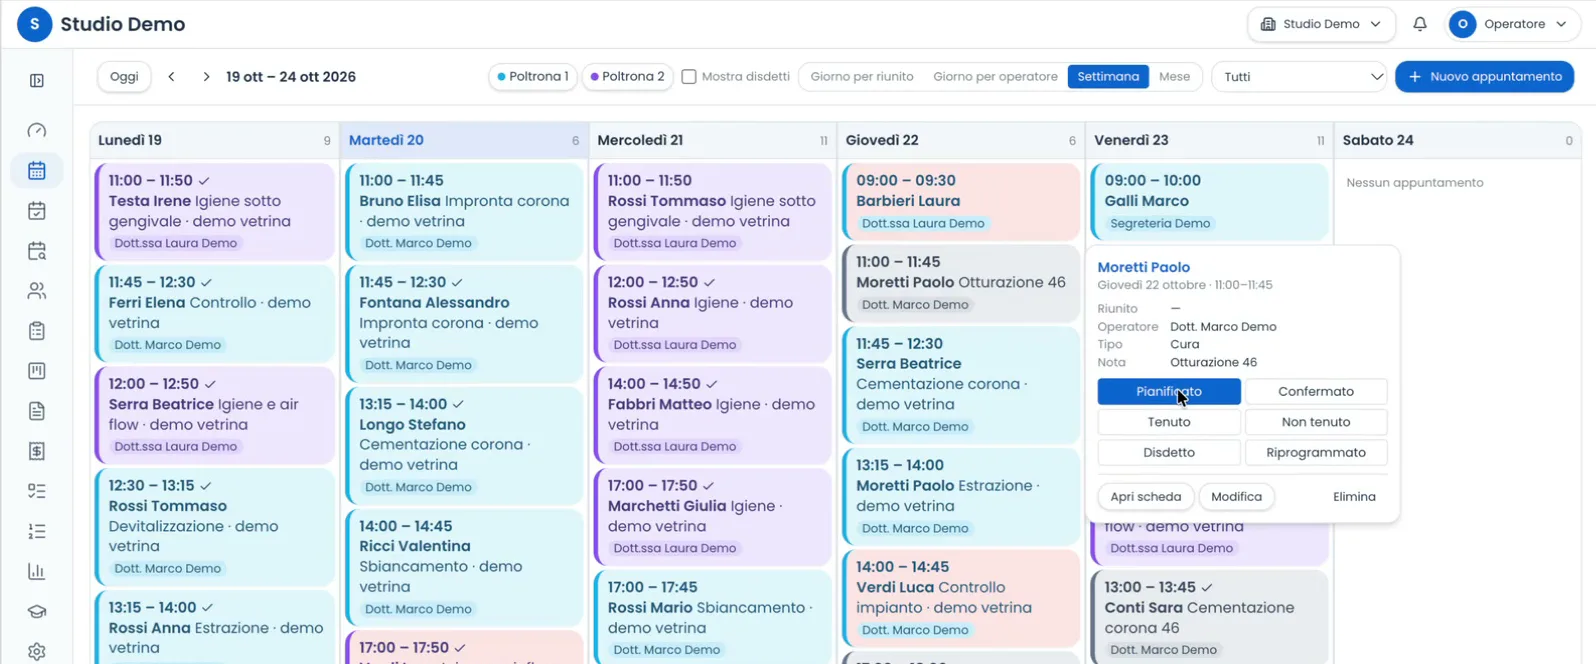Collapse the sidebar panel icon
Screen dimensions: 1596x664
point(37,81)
